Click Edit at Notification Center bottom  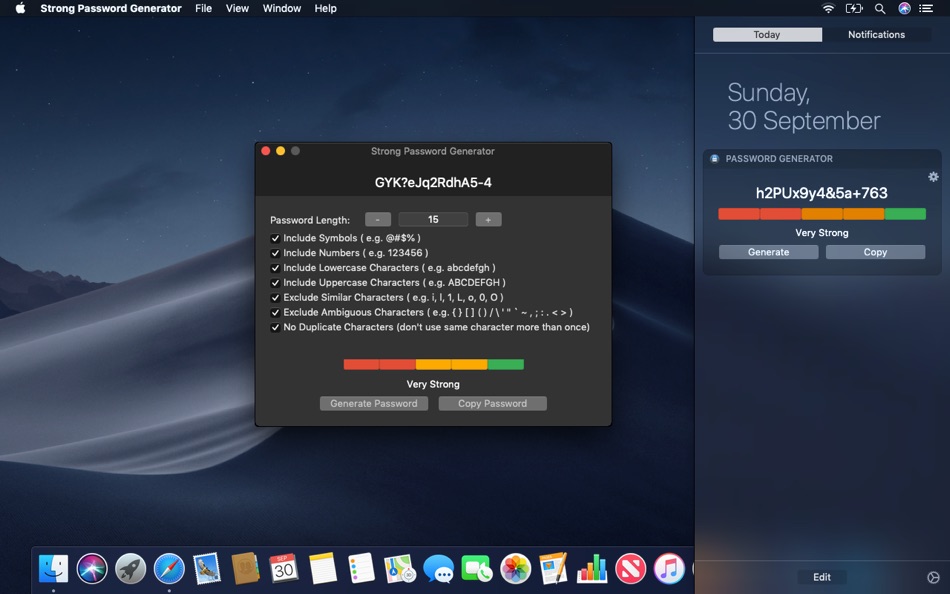[822, 577]
